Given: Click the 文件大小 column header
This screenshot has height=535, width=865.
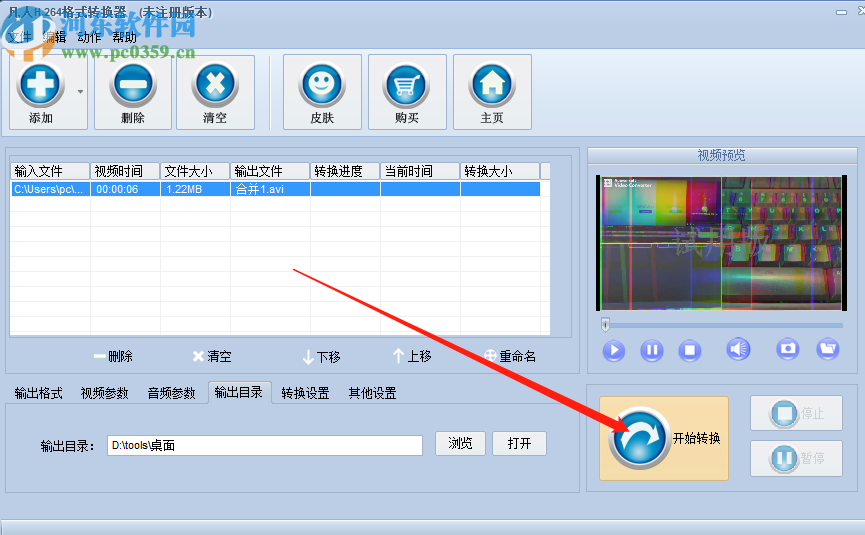Looking at the screenshot, I should click(195, 171).
